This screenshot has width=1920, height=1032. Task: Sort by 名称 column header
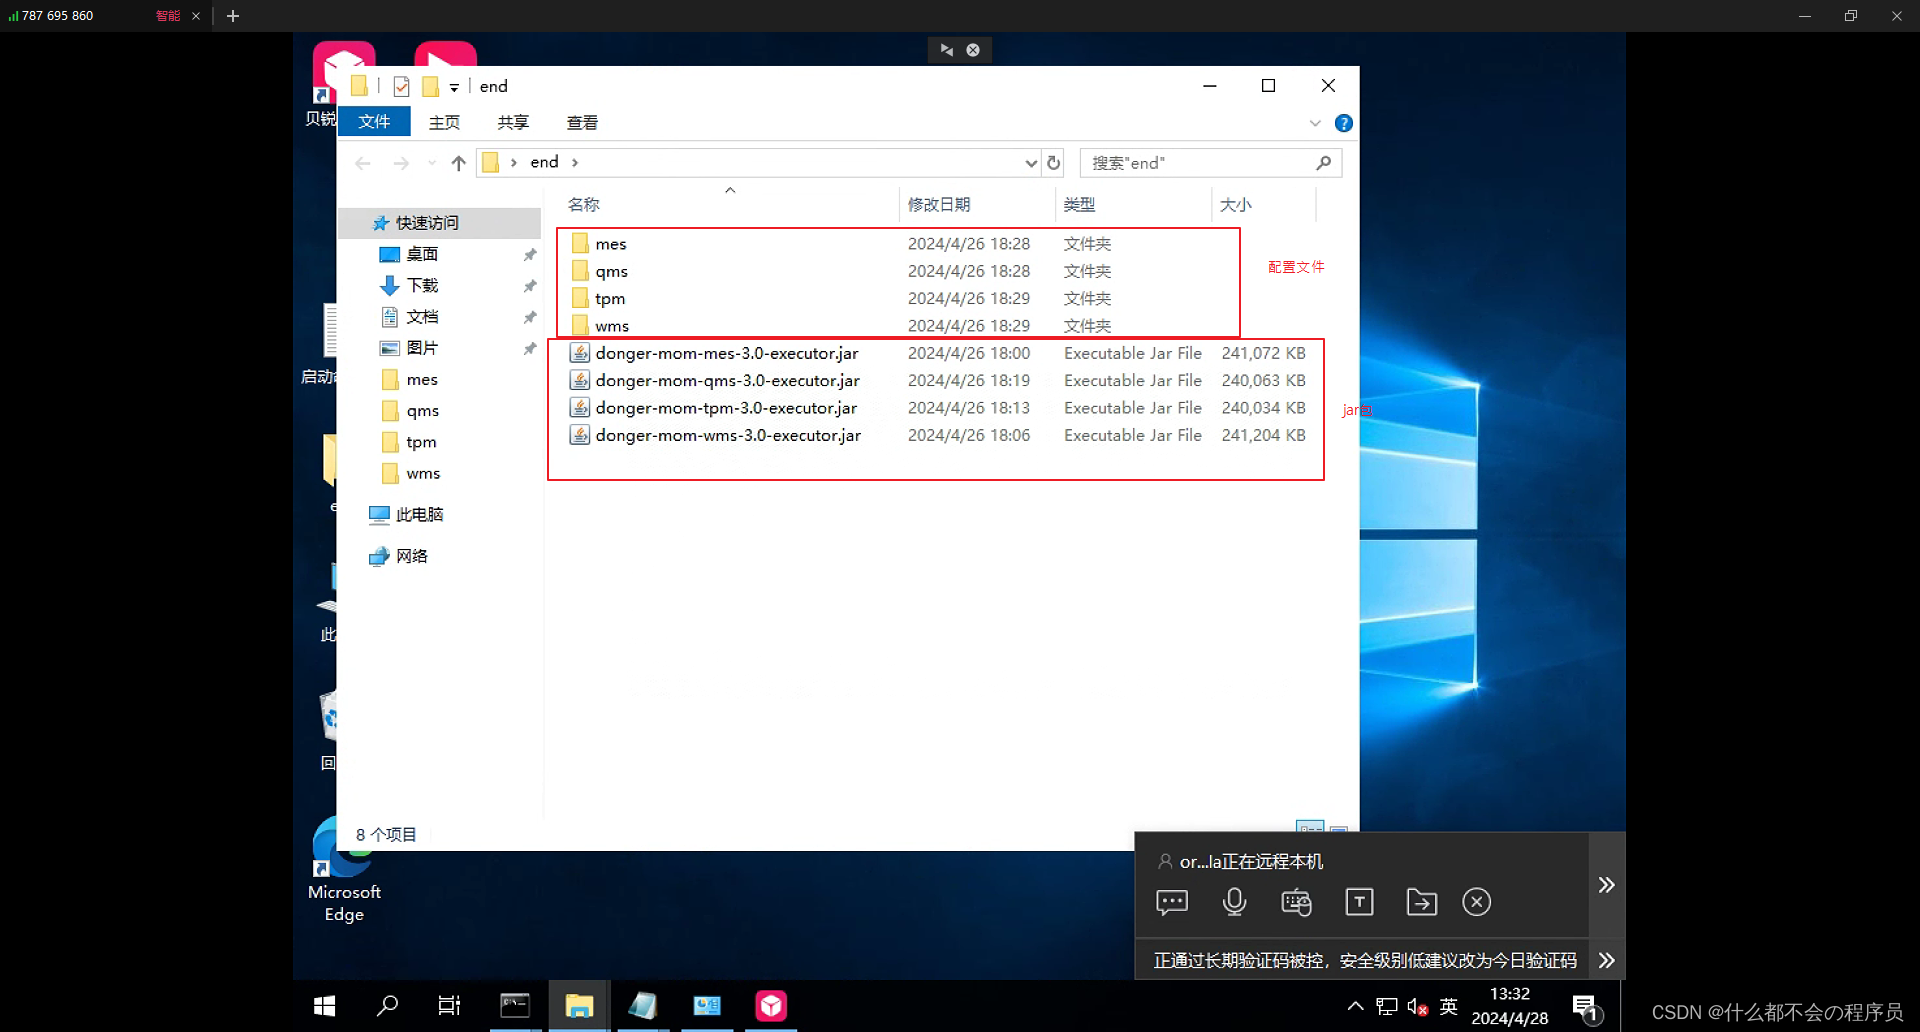point(584,204)
